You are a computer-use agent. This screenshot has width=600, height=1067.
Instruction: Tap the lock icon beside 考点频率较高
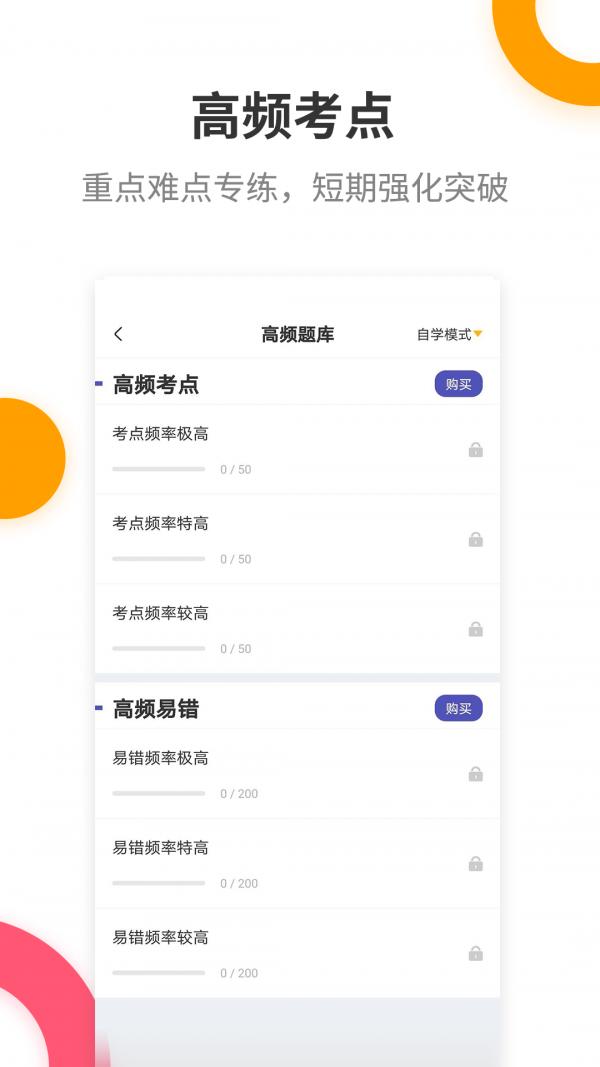tap(475, 628)
